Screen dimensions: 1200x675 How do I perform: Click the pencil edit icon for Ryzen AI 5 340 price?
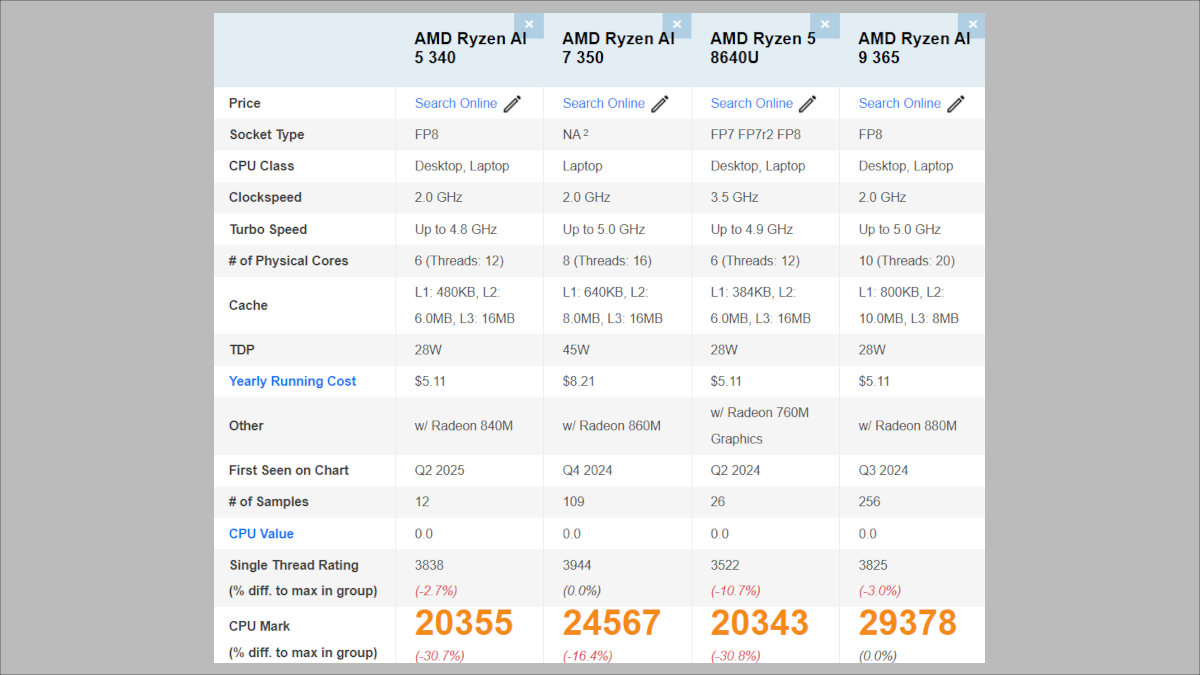pyautogui.click(x=512, y=103)
